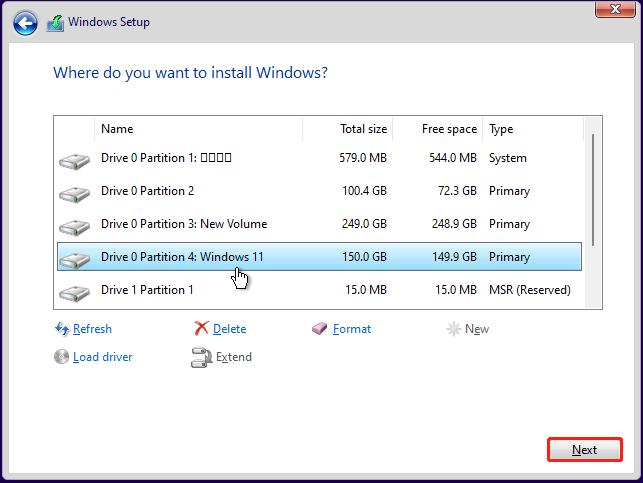Screen dimensions: 643x483
Task: Select Drive 0 Partition 3: New Volume
Action: click(184, 224)
